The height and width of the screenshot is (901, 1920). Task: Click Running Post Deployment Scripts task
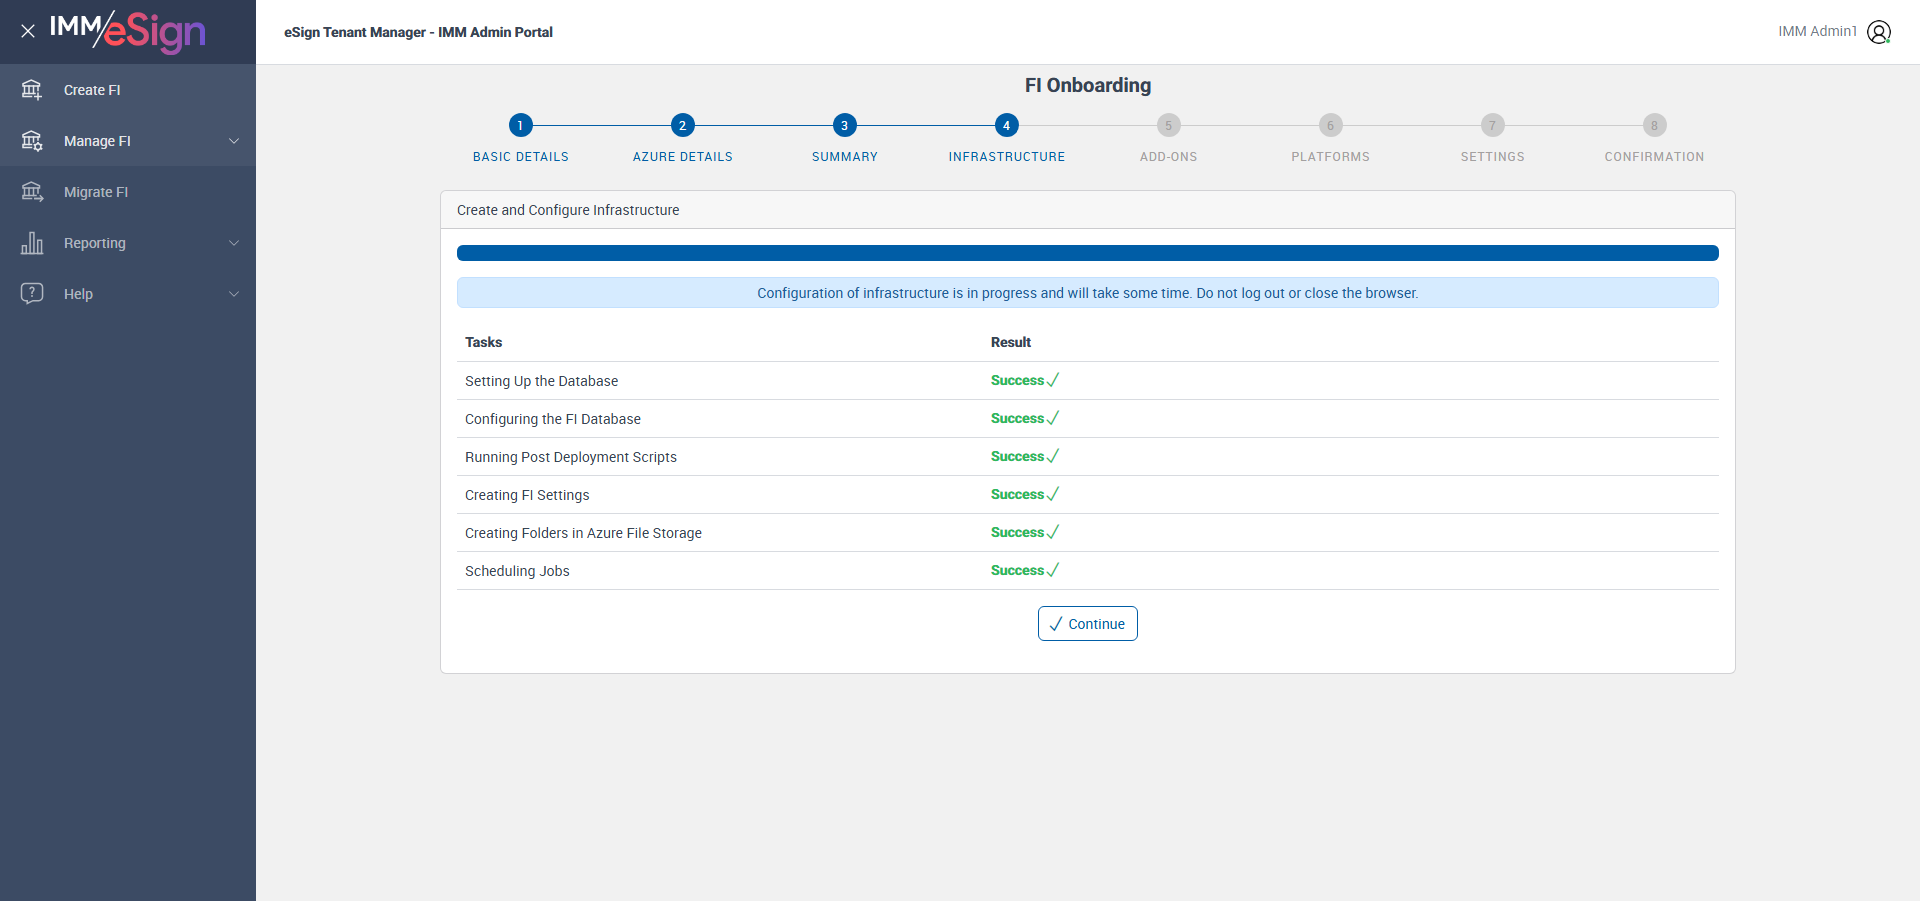(x=571, y=457)
